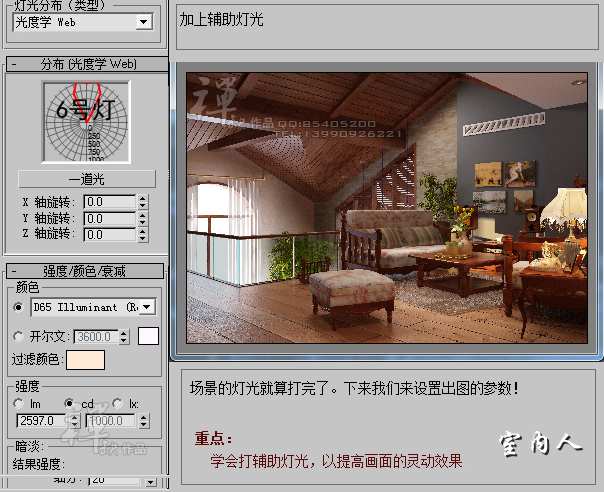Select the D65 Illuminant color radio button

tap(18, 307)
